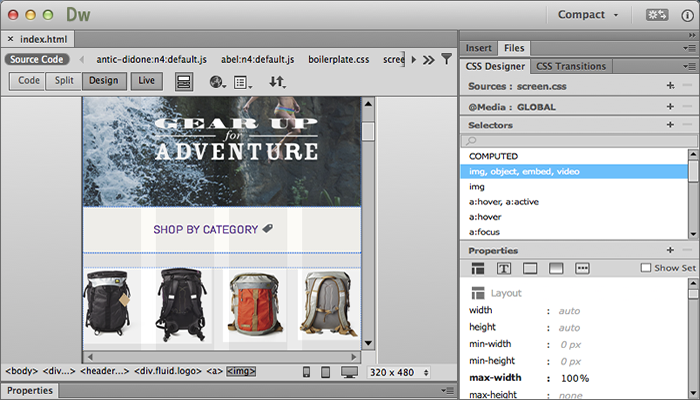Open the file management arrows dropdown
This screenshot has height=400, width=700.
pyautogui.click(x=277, y=82)
